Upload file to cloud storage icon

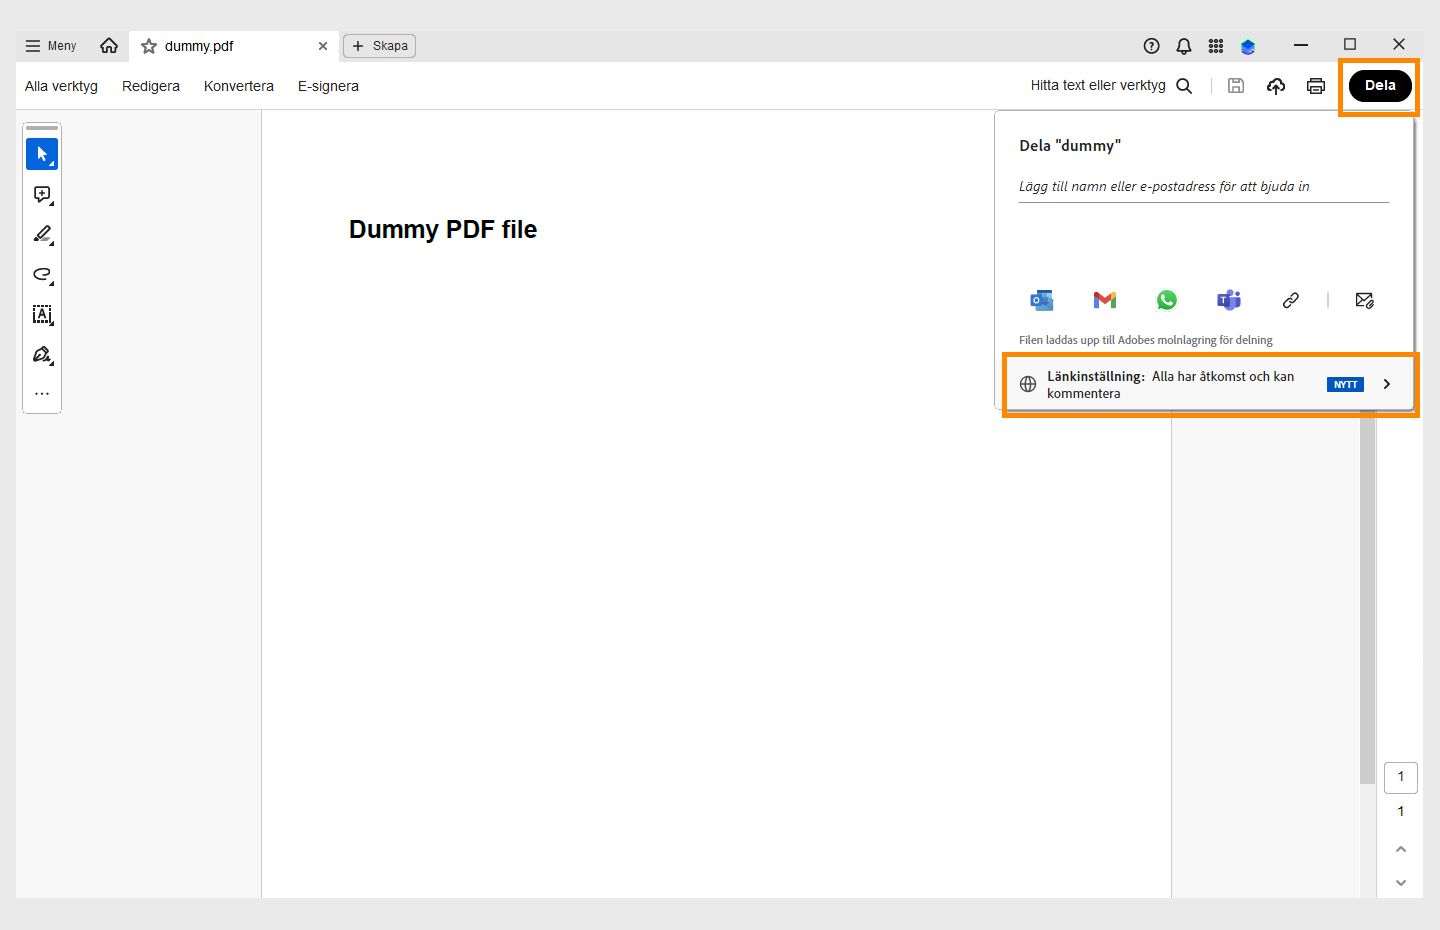[x=1276, y=86]
